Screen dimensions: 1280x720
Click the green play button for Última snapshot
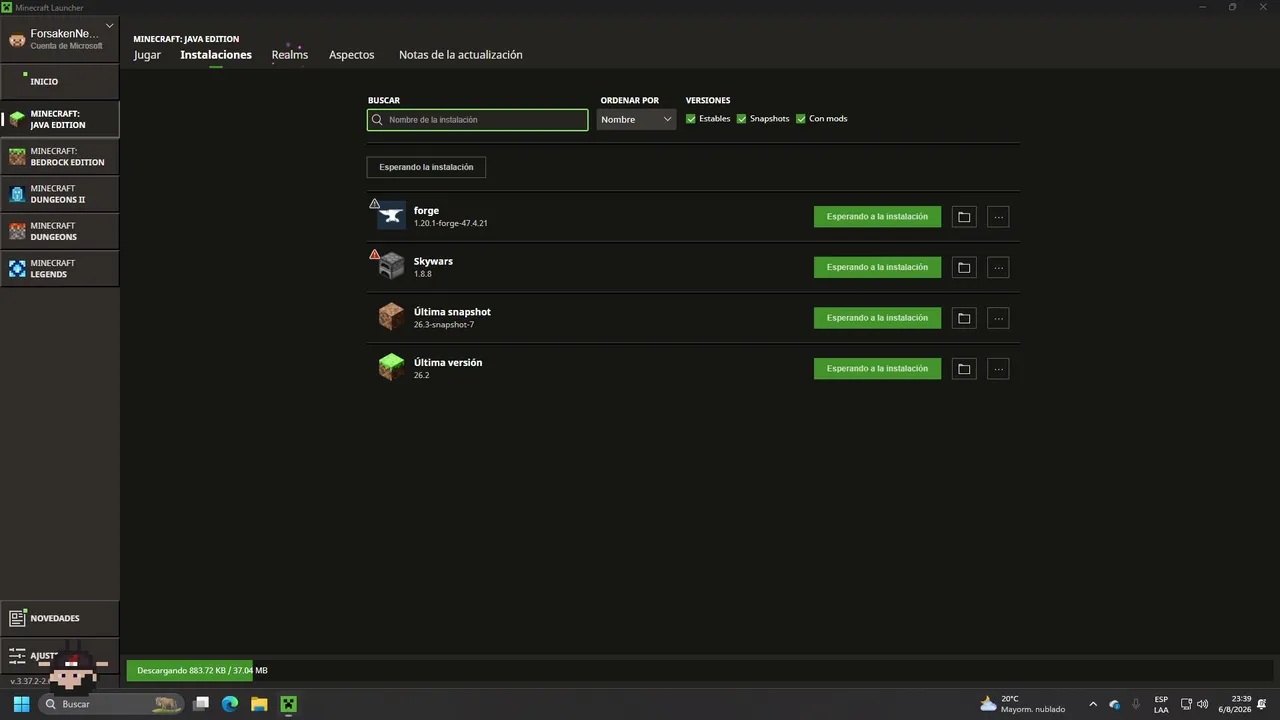(x=877, y=318)
